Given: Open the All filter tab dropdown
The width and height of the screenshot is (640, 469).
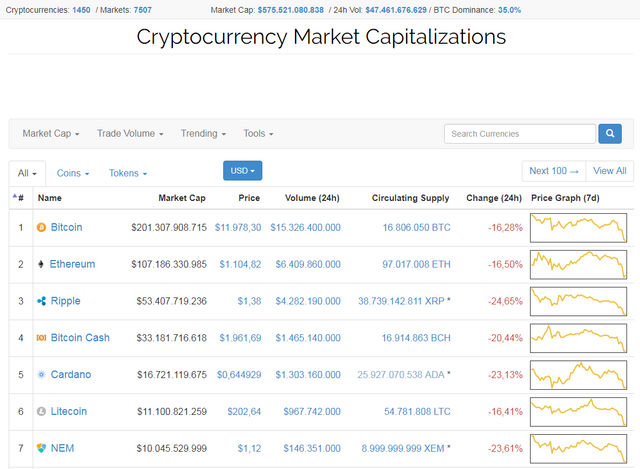Looking at the screenshot, I should 27,173.
